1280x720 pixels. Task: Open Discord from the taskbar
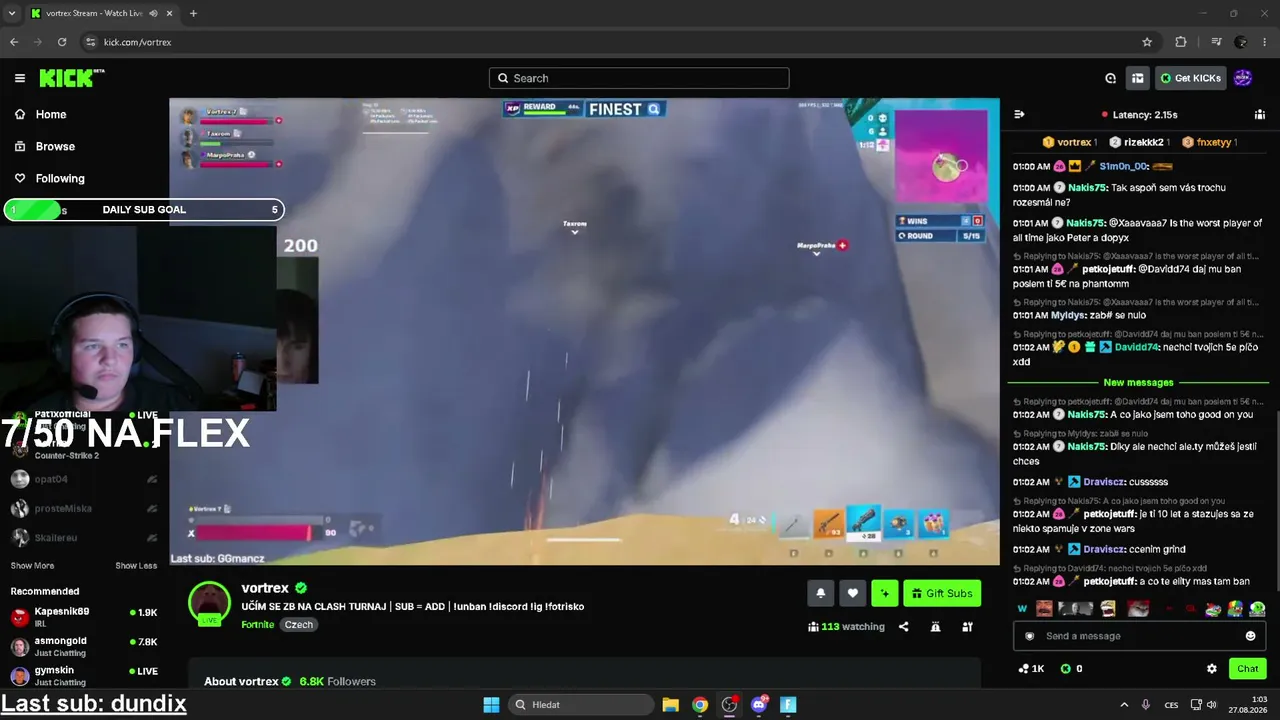click(x=759, y=705)
